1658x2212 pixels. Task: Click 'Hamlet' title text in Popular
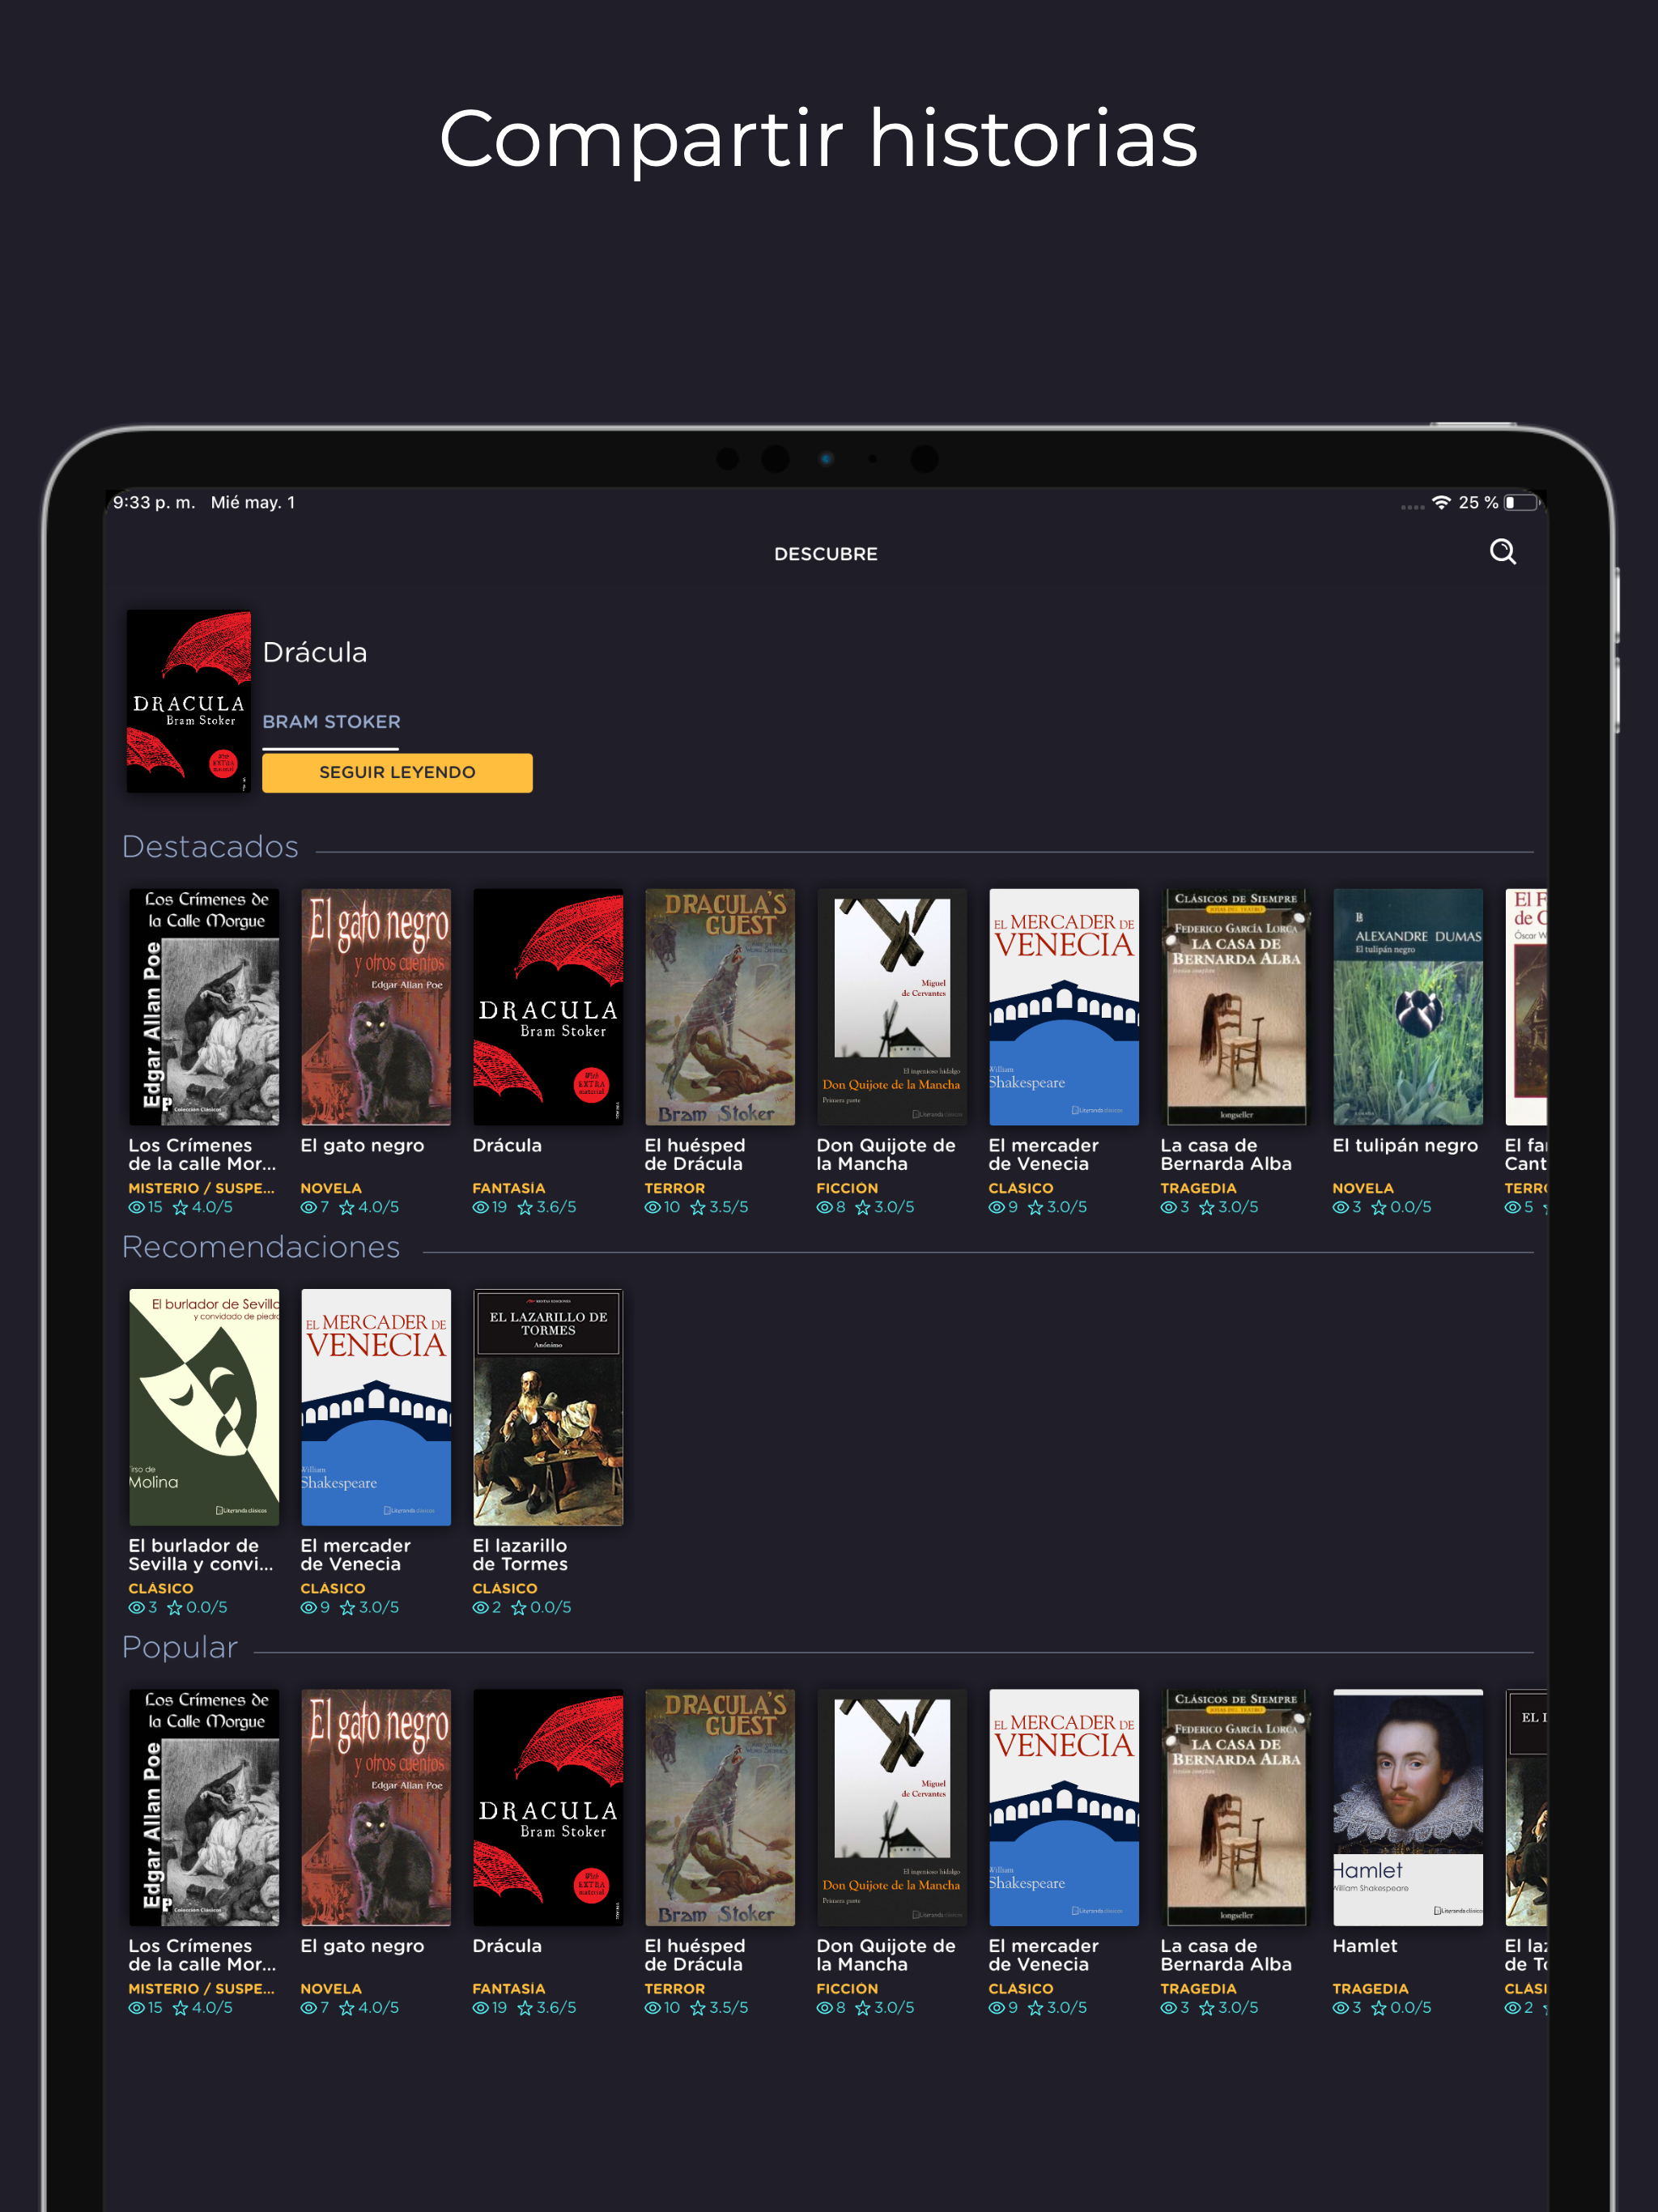tap(1365, 1946)
